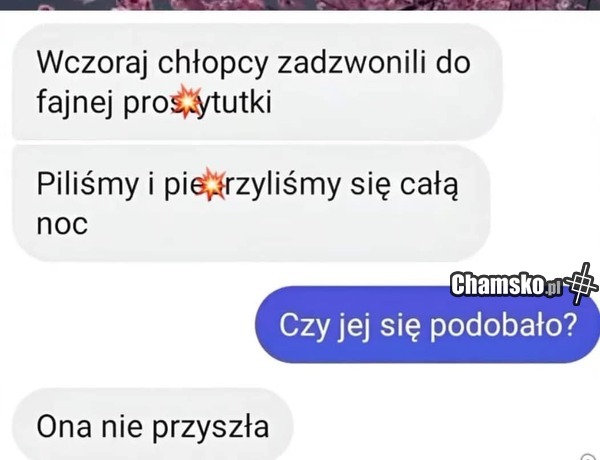The image size is (600, 460).
Task: Click the word "zadzwonili" in the first bubble
Action: click(x=352, y=62)
